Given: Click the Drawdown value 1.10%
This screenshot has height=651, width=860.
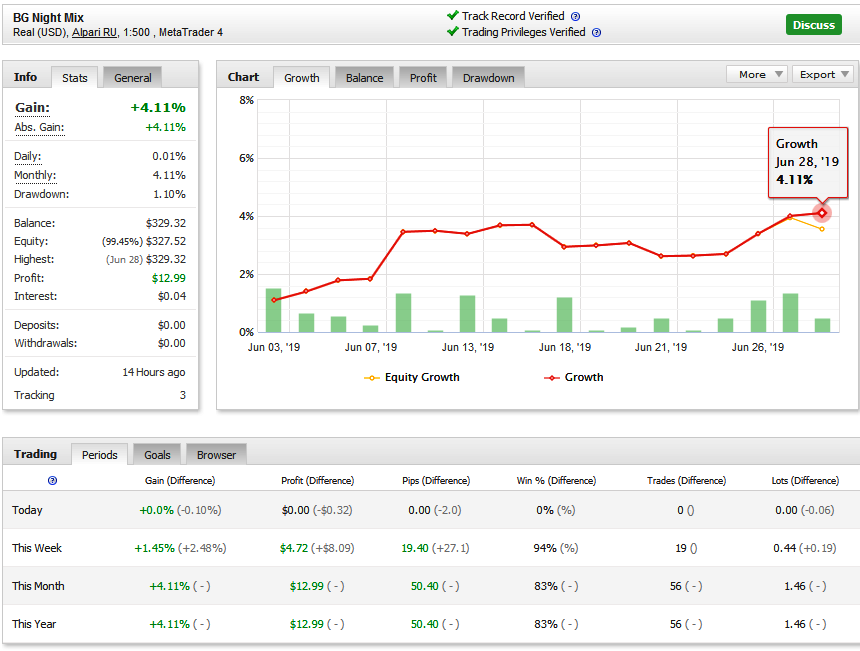Looking at the screenshot, I should pyautogui.click(x=169, y=194).
